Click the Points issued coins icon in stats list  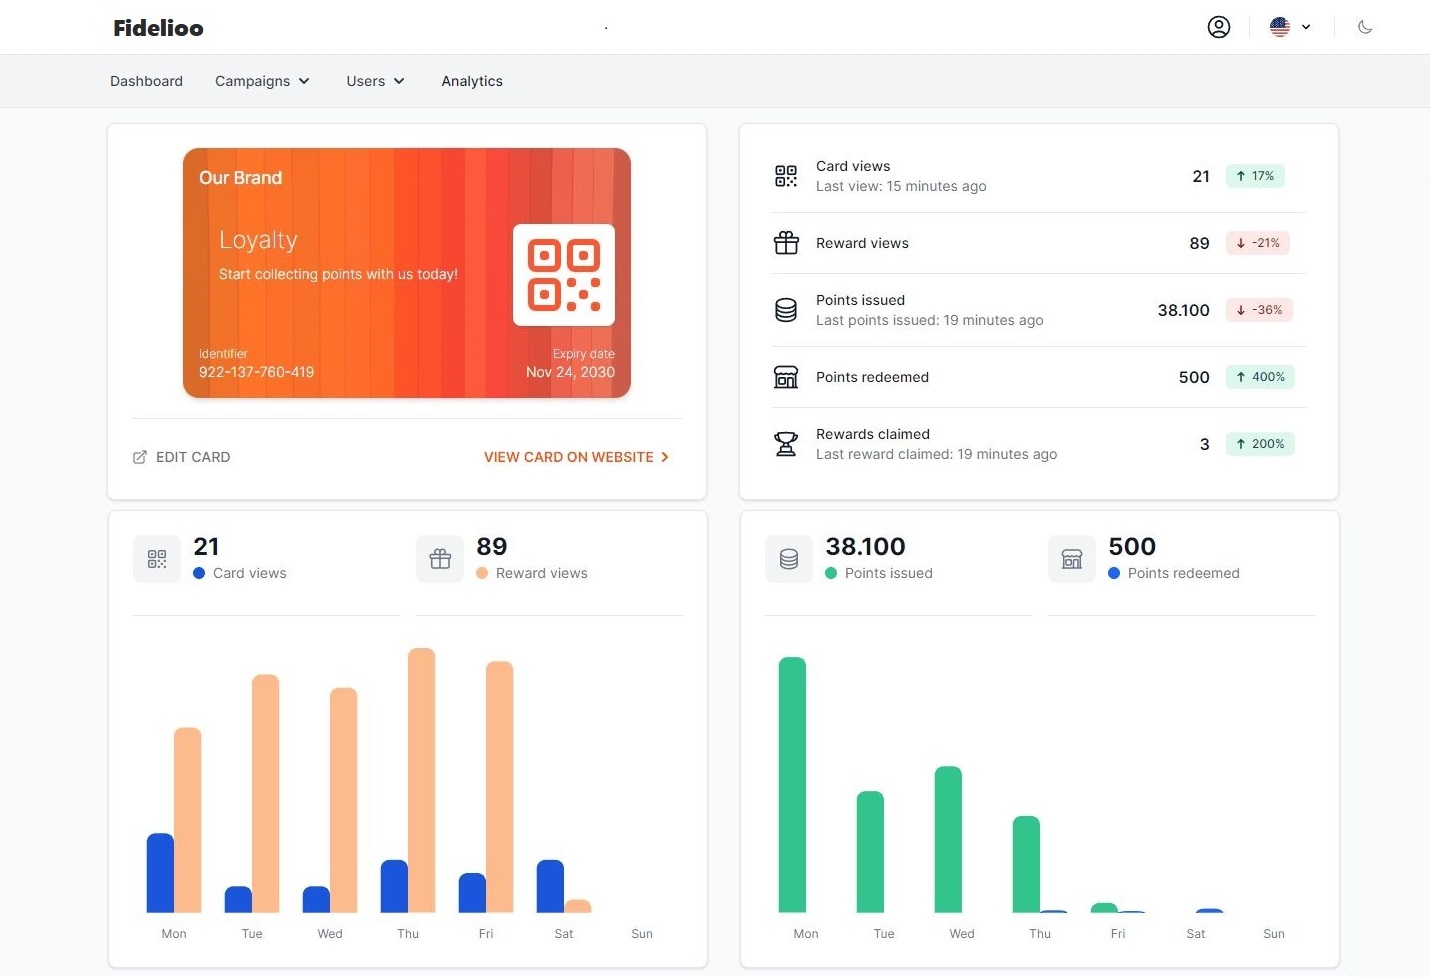coord(786,310)
